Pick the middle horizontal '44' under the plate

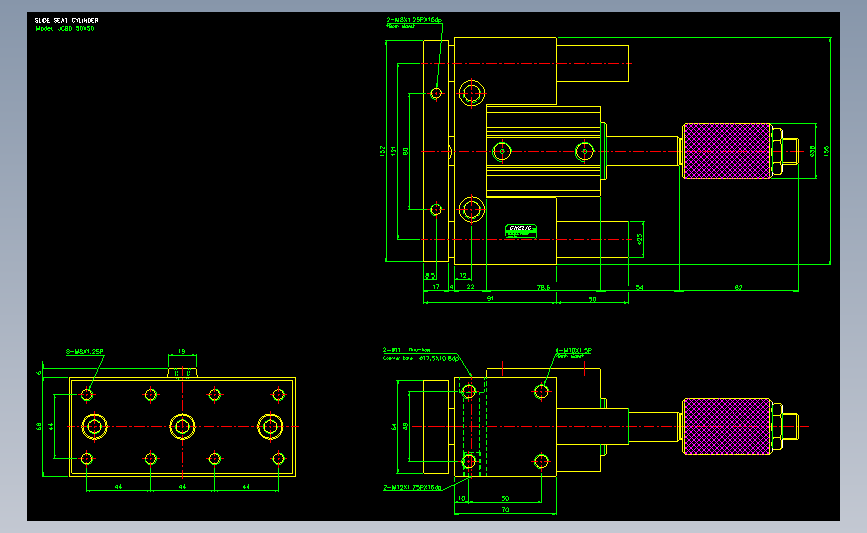(182, 487)
